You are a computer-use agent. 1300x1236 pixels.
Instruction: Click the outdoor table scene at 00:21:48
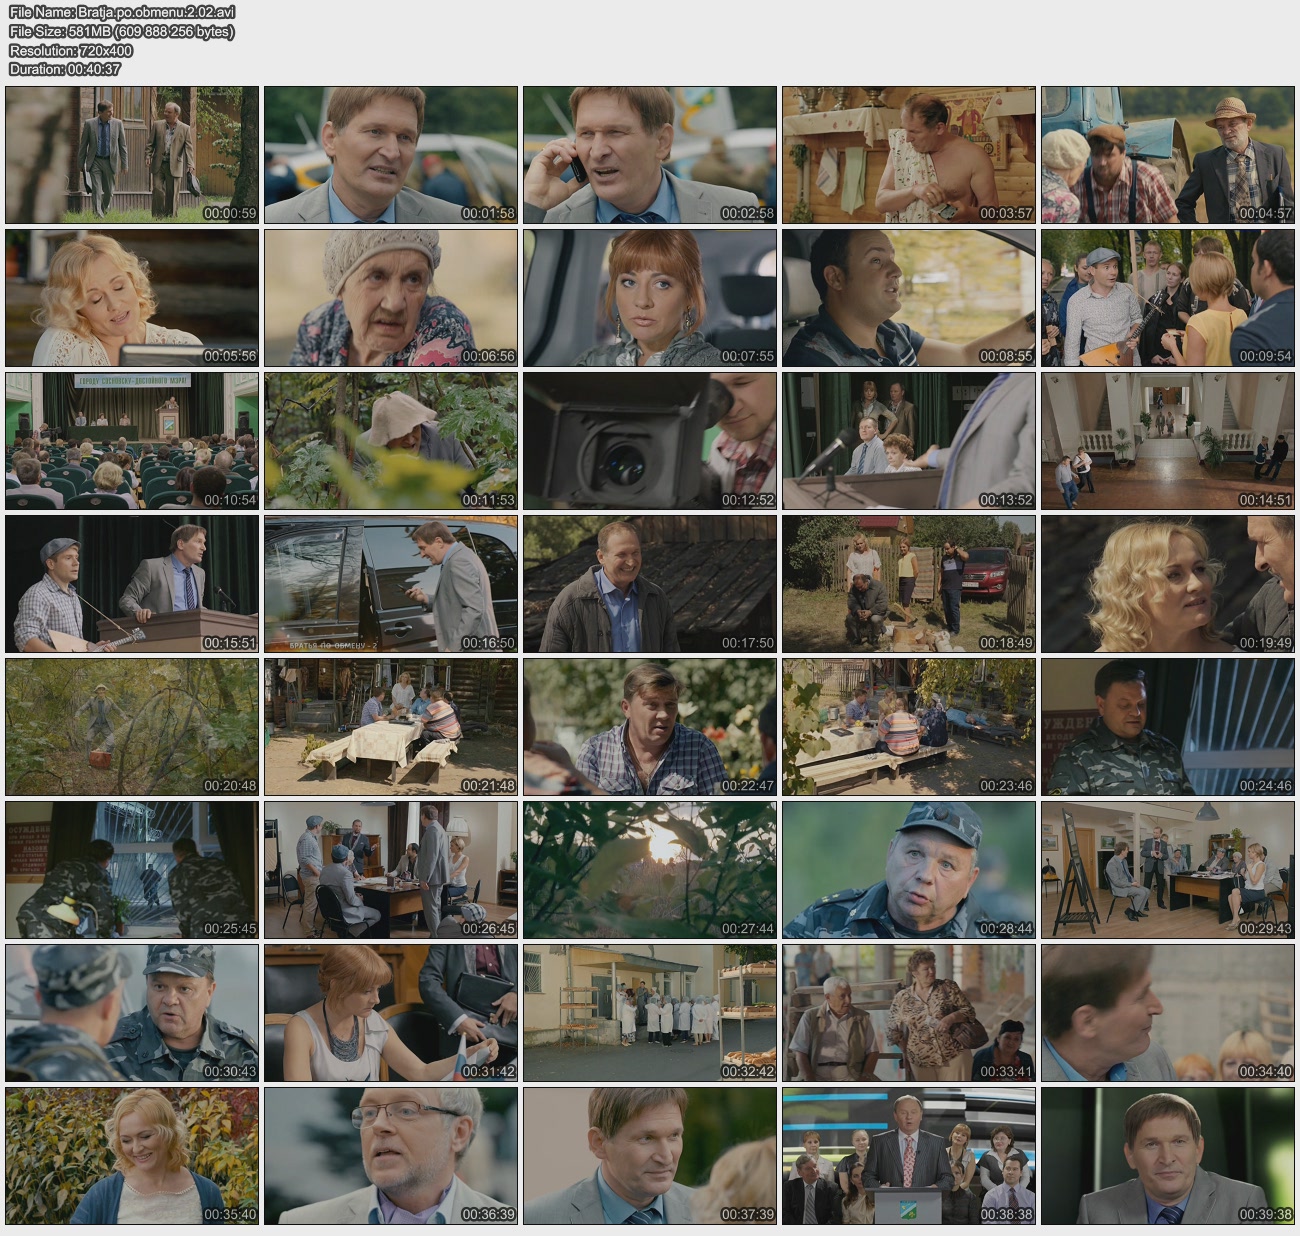(390, 727)
